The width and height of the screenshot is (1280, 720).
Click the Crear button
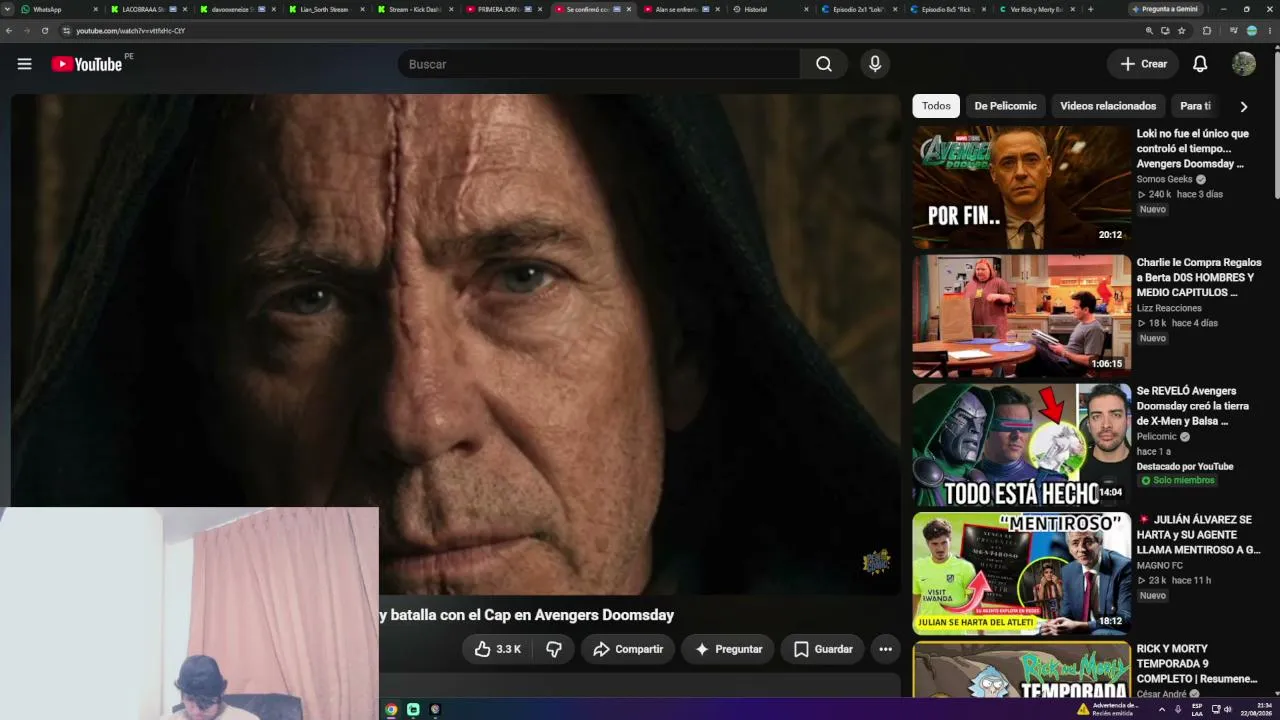point(1143,64)
